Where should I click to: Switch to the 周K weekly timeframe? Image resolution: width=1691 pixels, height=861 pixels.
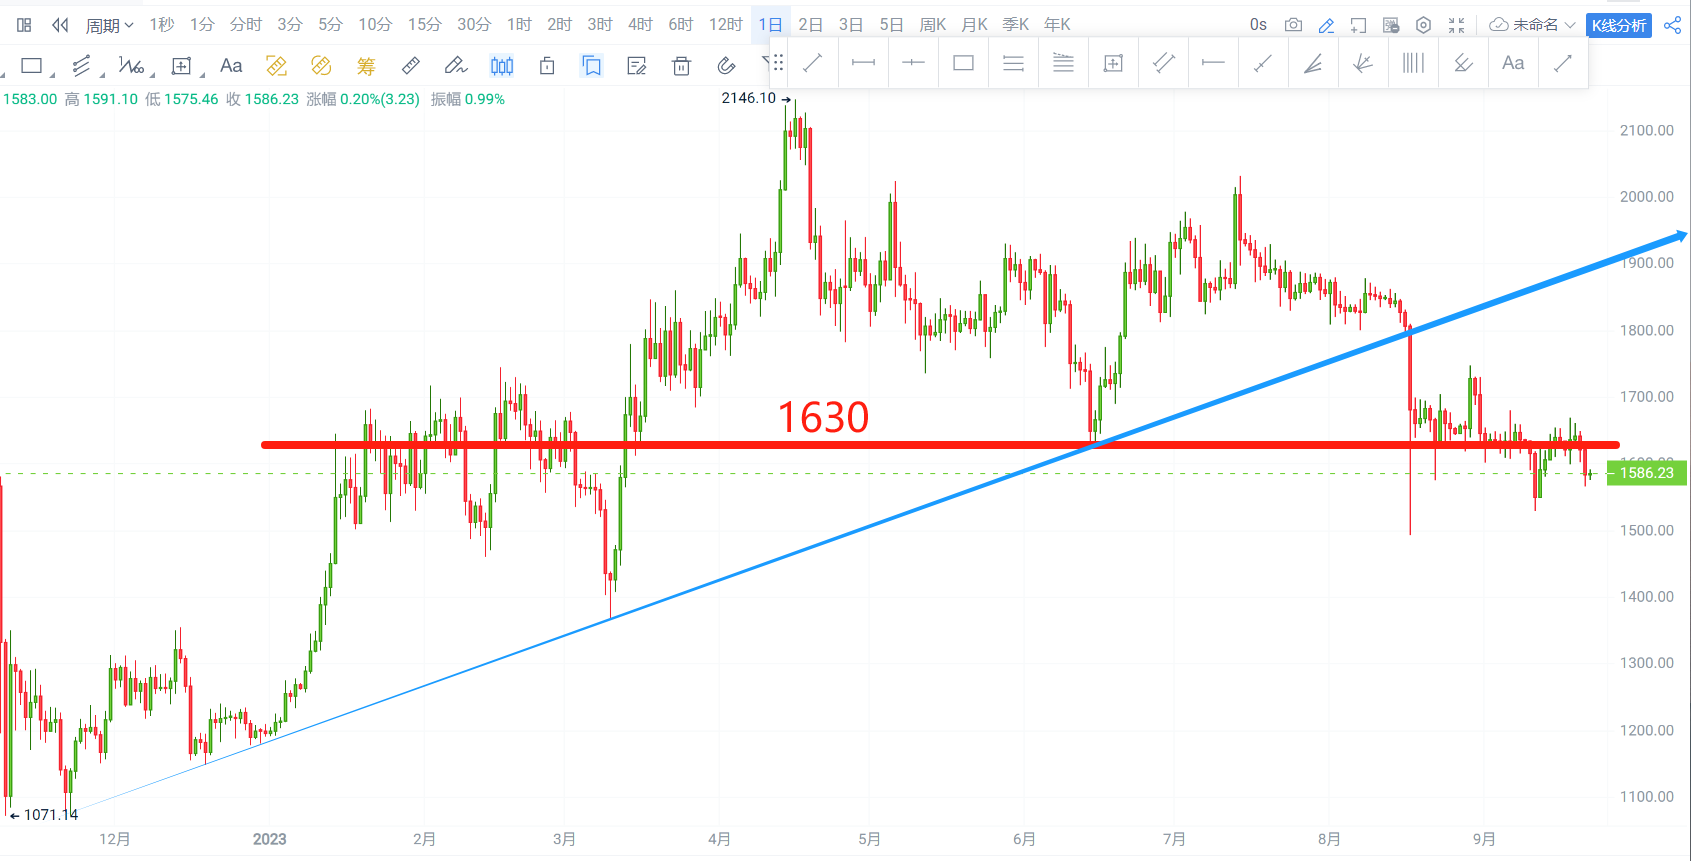click(x=932, y=25)
